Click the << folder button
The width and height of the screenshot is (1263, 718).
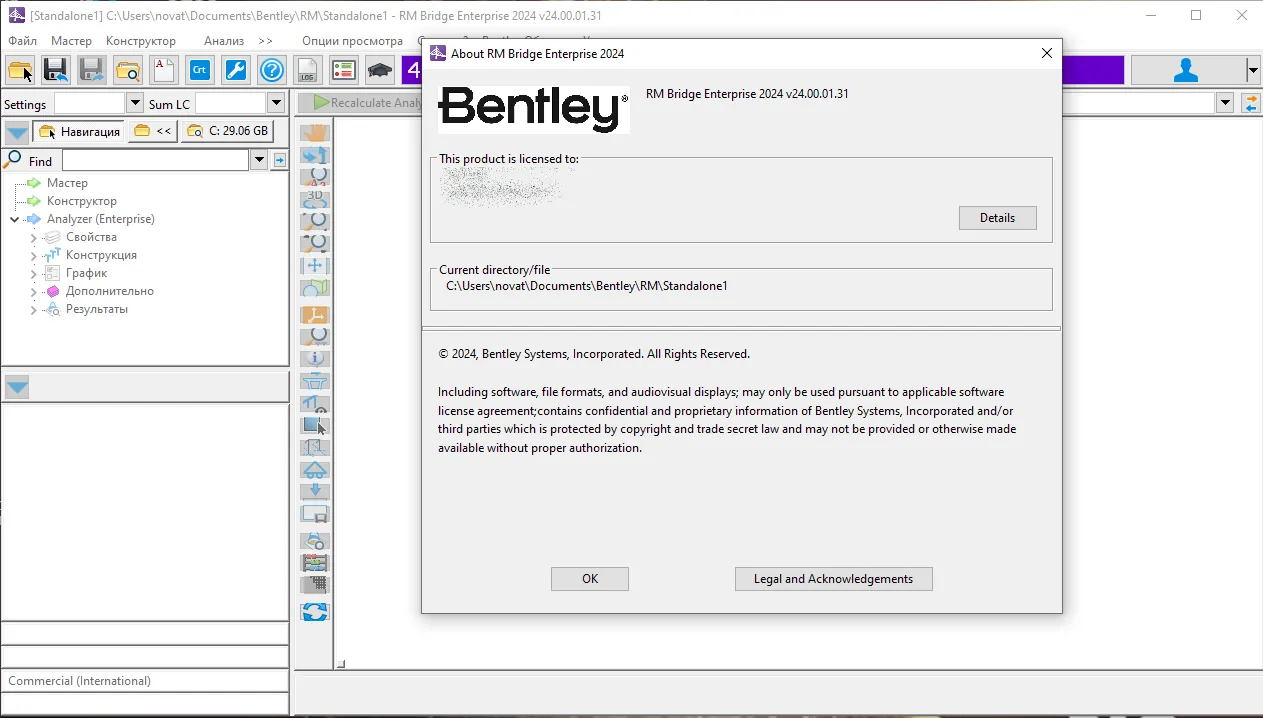tap(153, 131)
